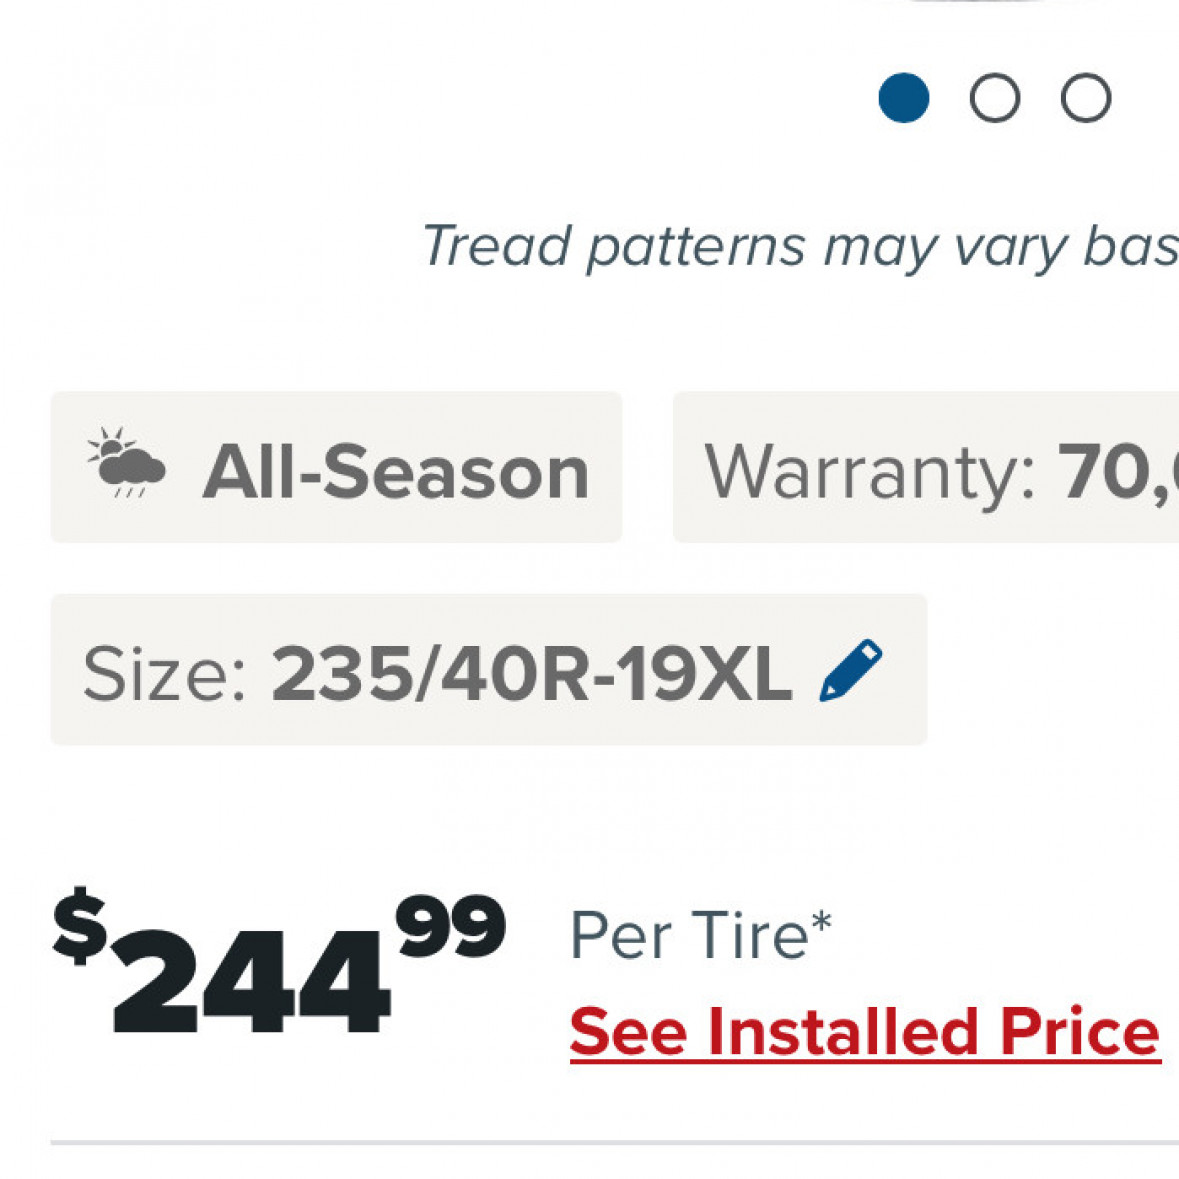
Task: Click the 235/40R-19XL size value
Action: tap(531, 673)
